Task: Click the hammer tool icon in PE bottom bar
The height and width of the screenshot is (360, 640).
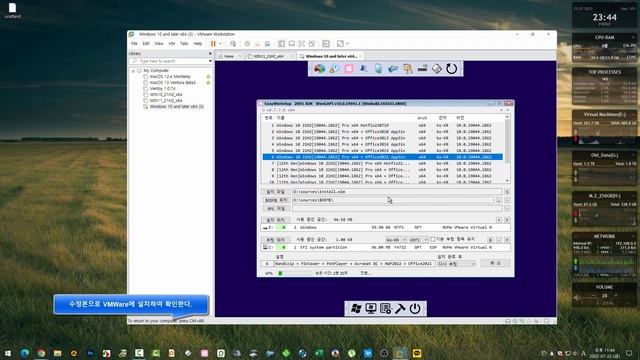Action: [x=400, y=309]
